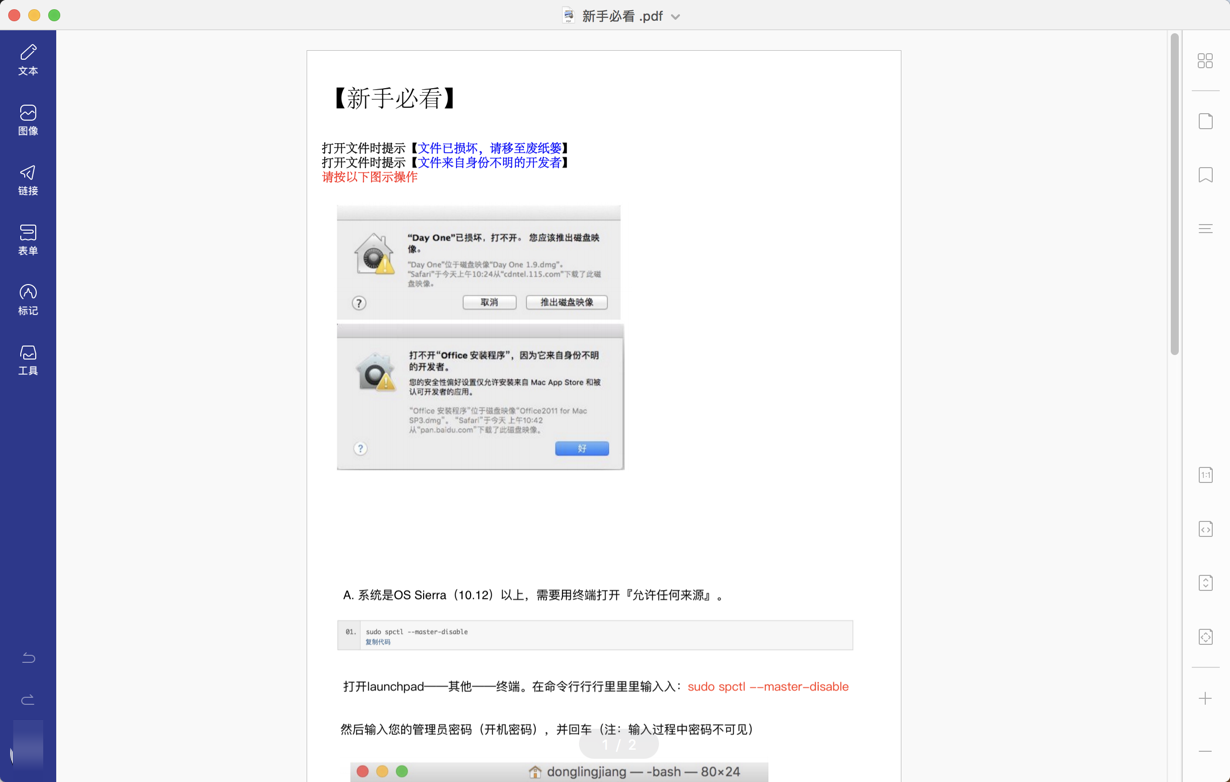Click red text 请按以下图示操作

(x=370, y=177)
